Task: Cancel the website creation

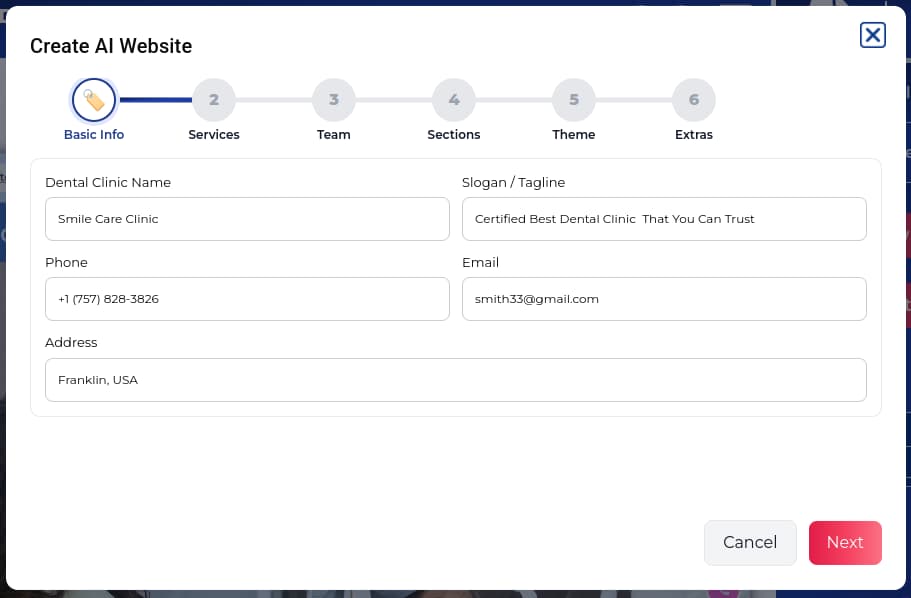Action: [x=750, y=542]
